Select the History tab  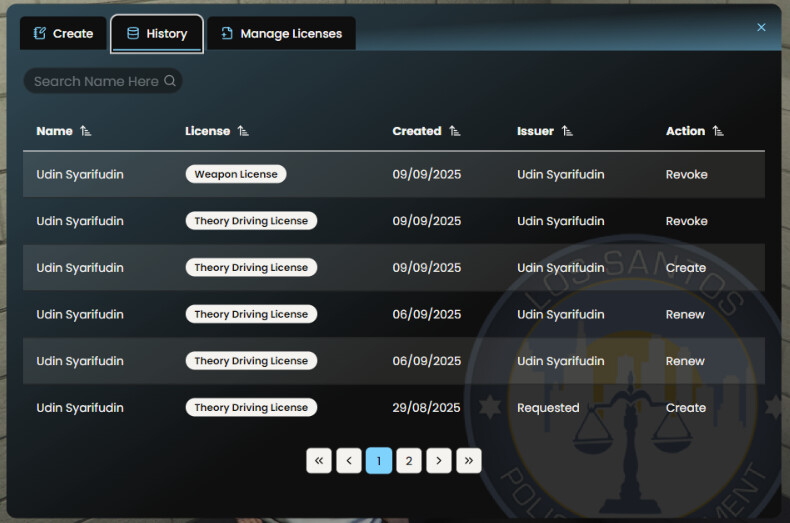157,33
